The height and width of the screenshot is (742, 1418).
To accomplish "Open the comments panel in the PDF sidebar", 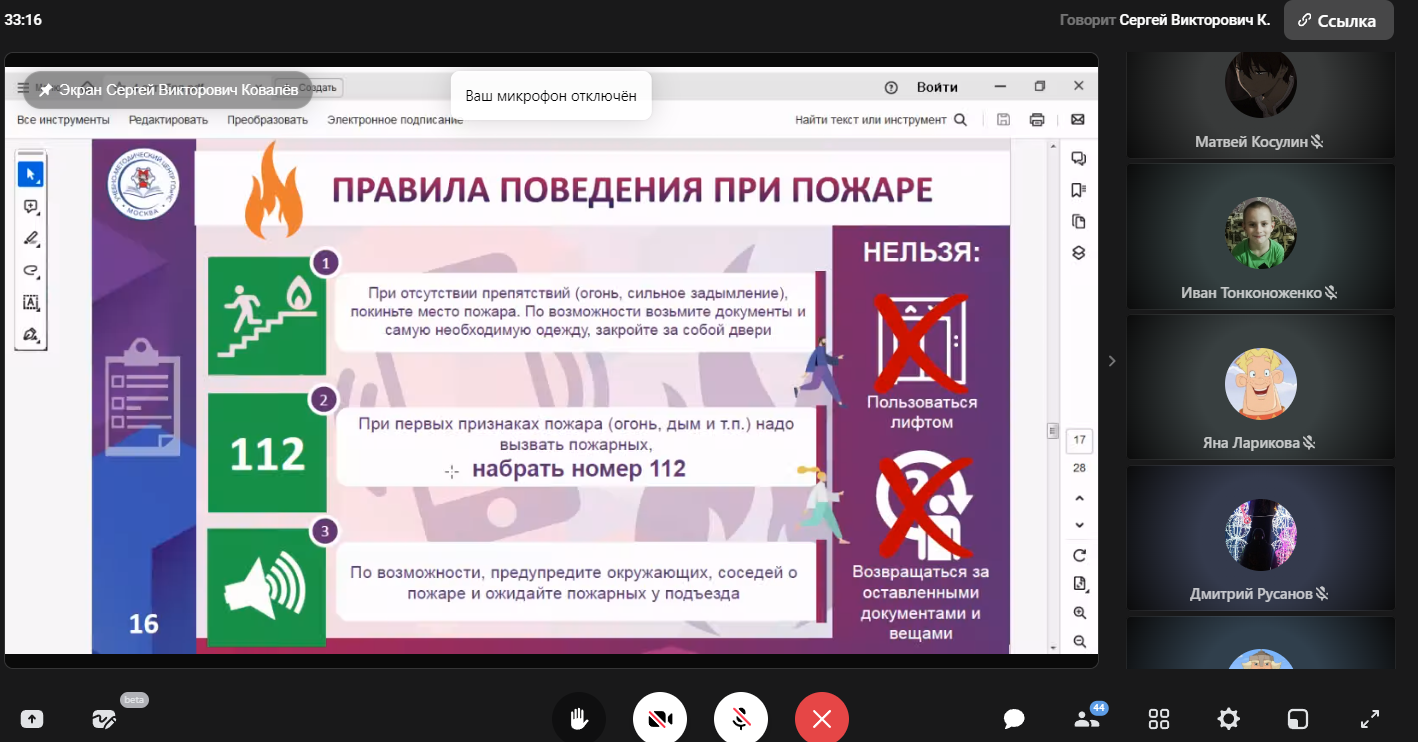I will (1079, 158).
